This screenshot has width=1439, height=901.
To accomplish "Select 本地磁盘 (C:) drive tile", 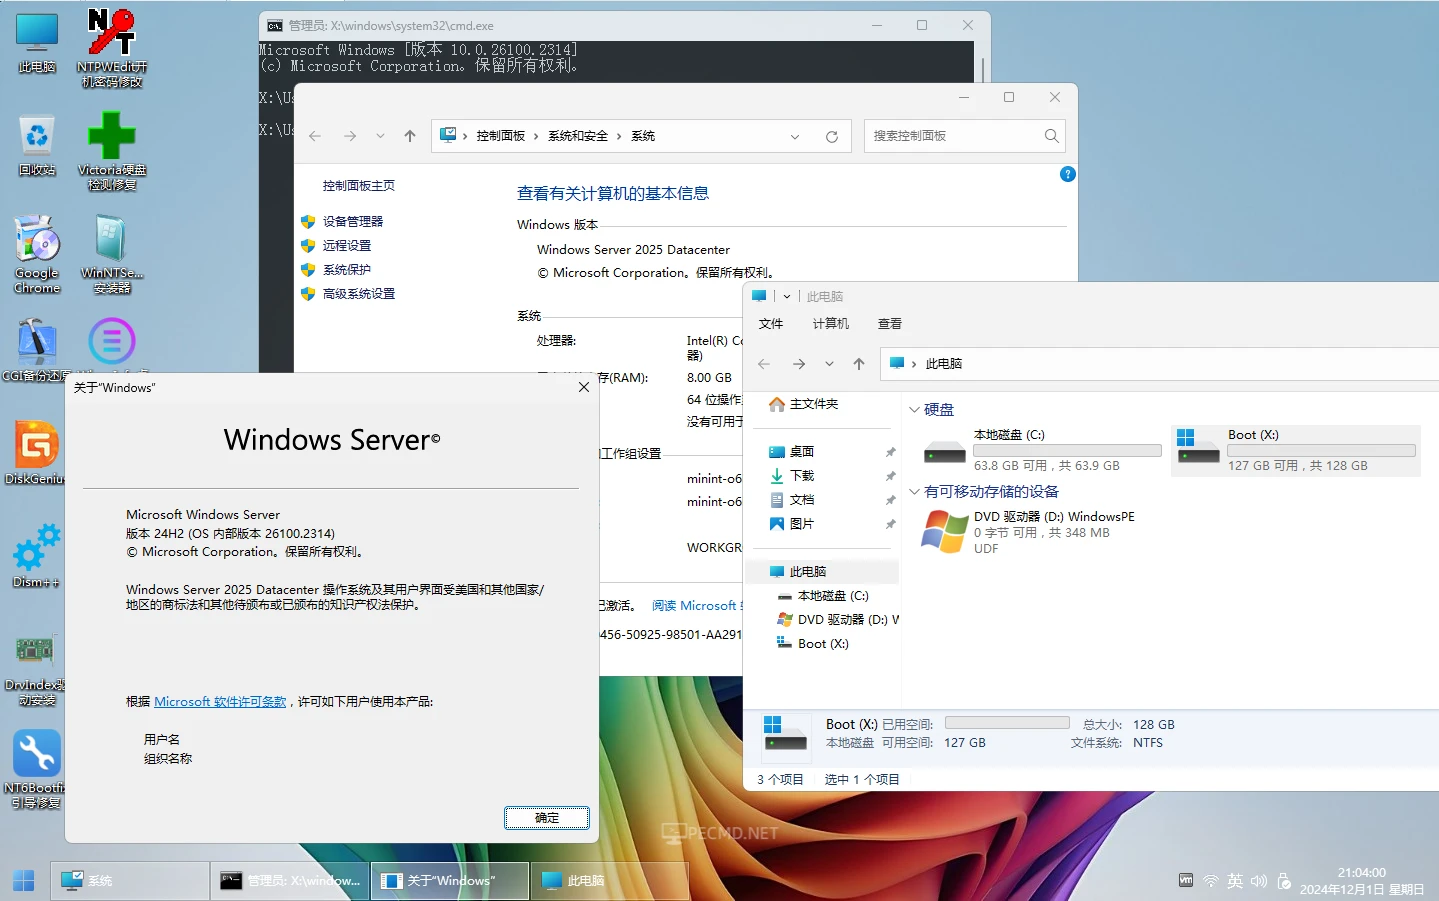I will (x=1041, y=450).
